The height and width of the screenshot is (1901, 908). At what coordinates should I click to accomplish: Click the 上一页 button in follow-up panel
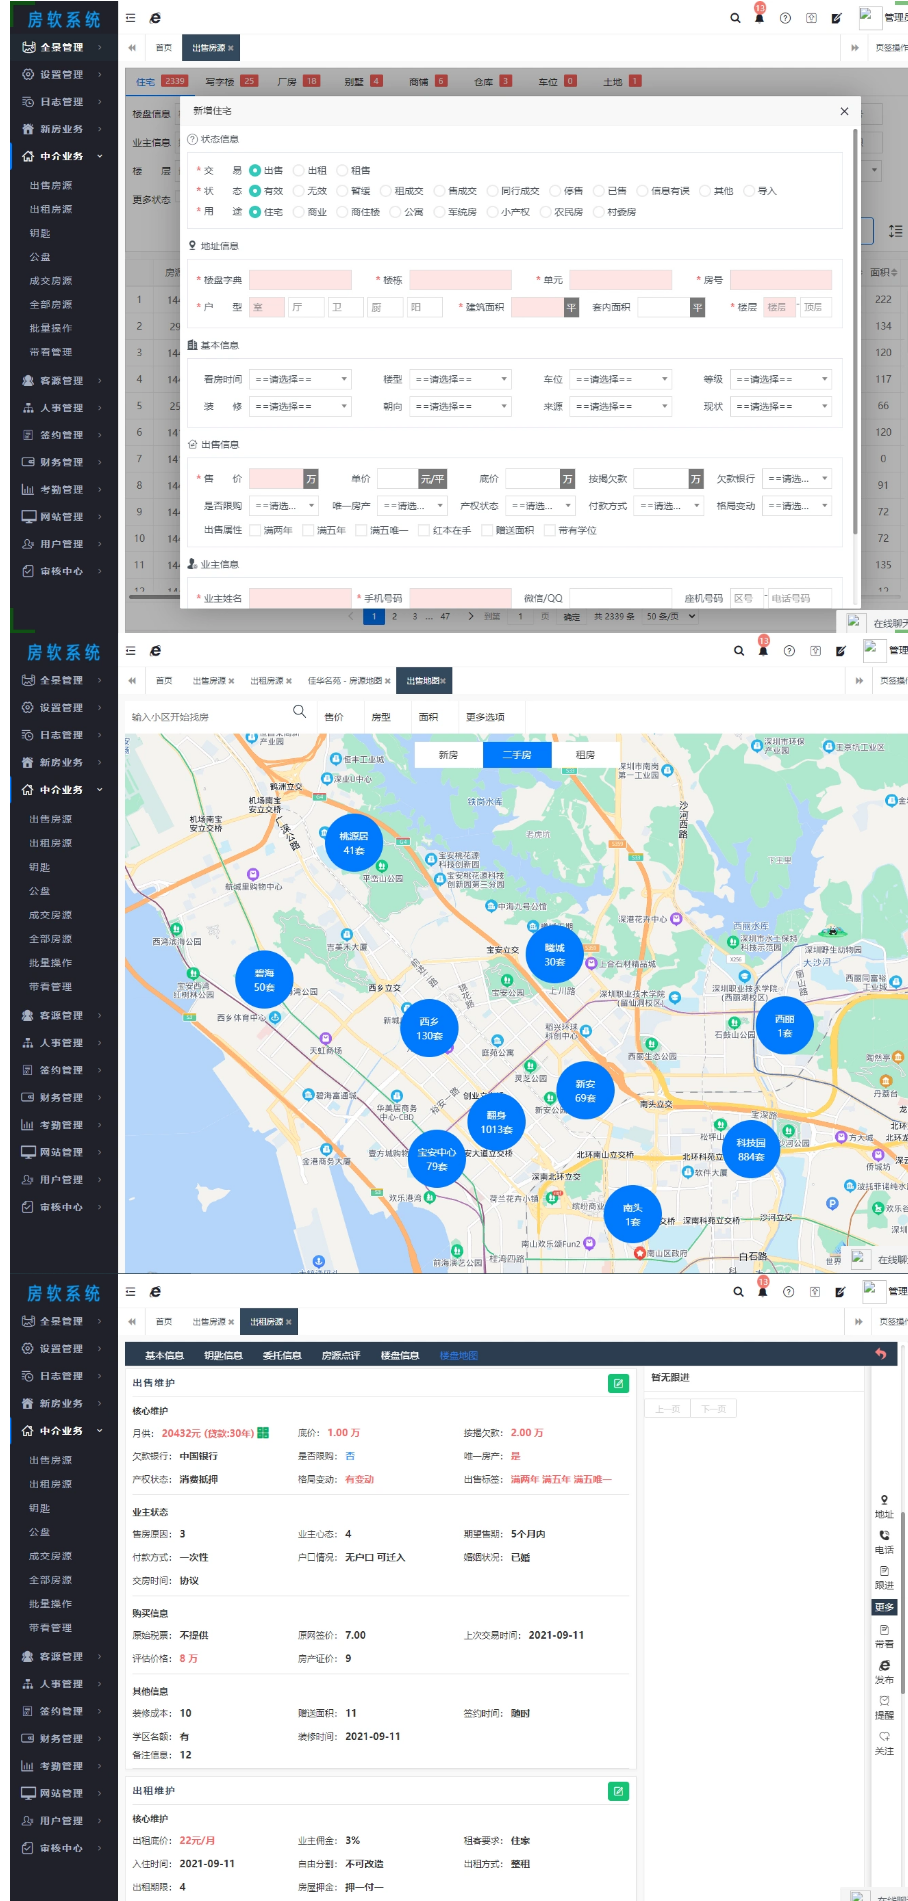667,1409
